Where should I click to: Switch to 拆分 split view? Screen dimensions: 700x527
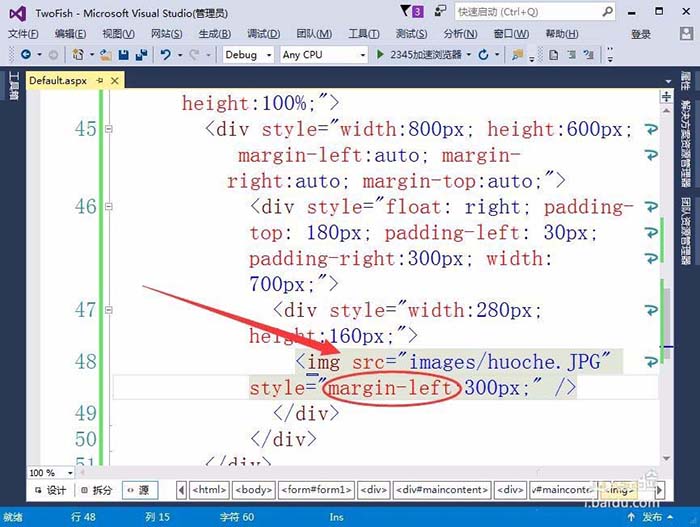click(96, 490)
